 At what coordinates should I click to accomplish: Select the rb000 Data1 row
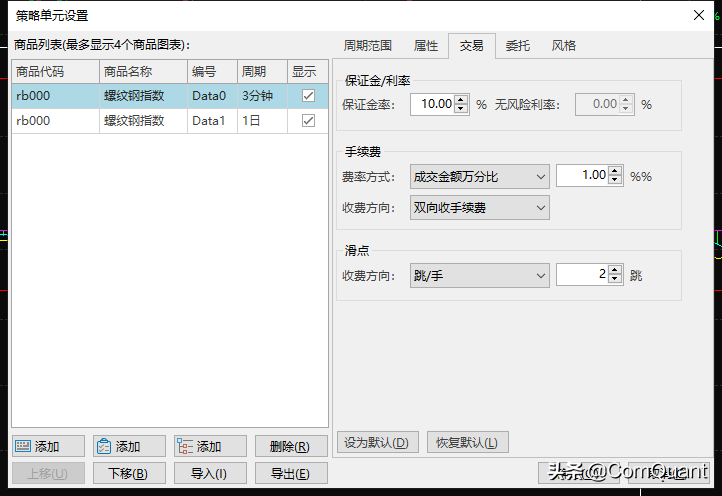pyautogui.click(x=170, y=121)
